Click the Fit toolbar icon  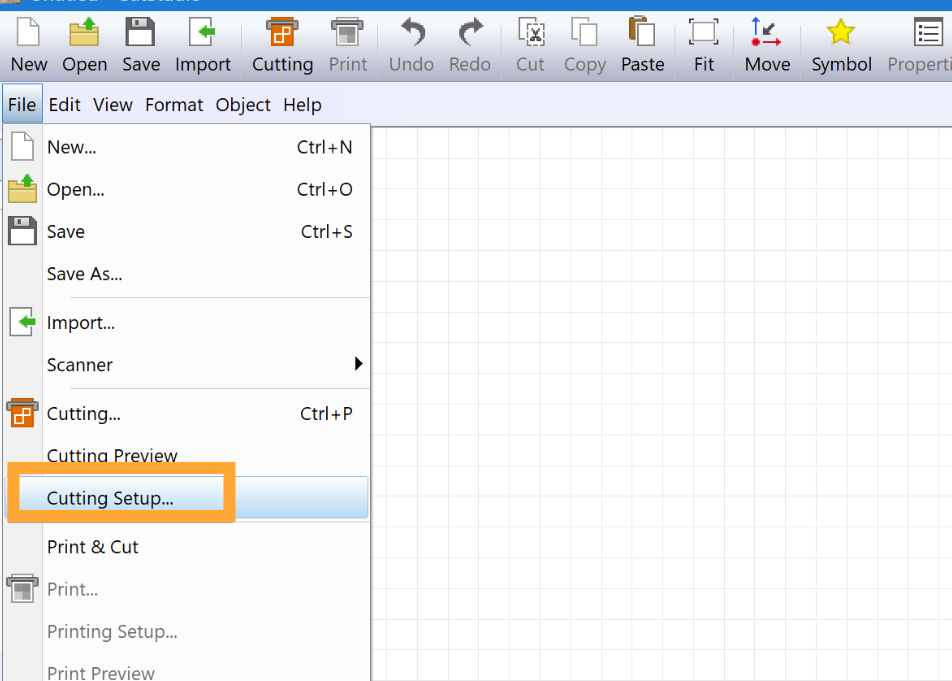click(x=704, y=33)
